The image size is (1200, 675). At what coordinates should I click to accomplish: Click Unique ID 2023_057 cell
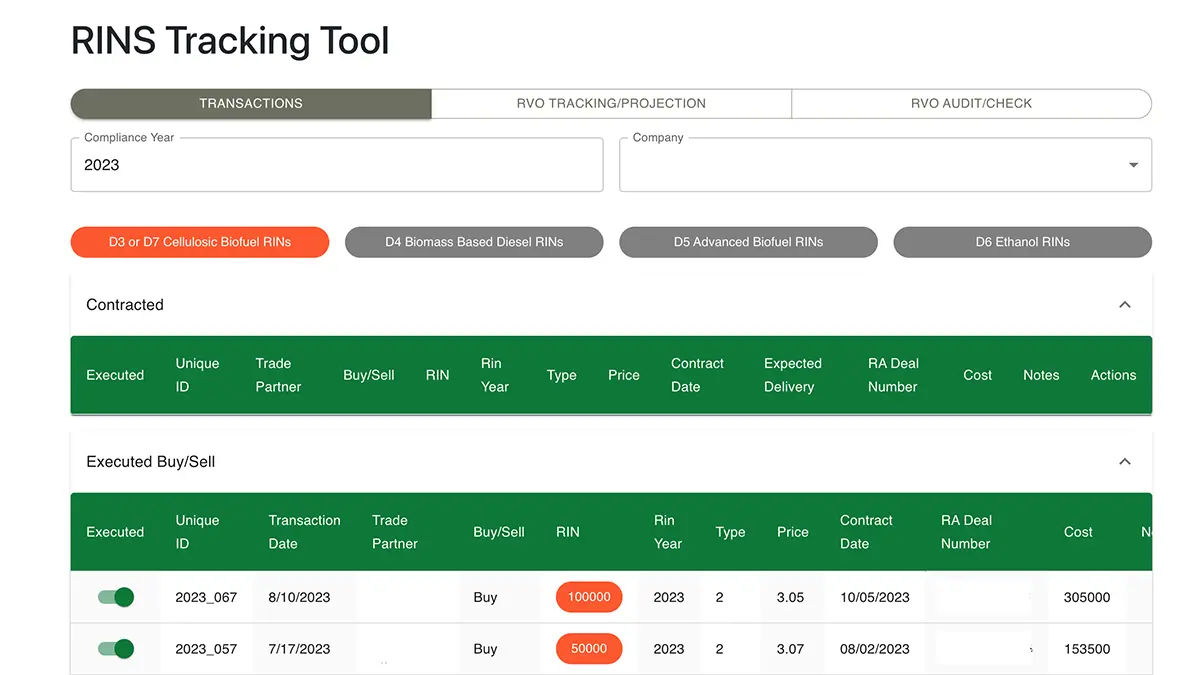206,649
